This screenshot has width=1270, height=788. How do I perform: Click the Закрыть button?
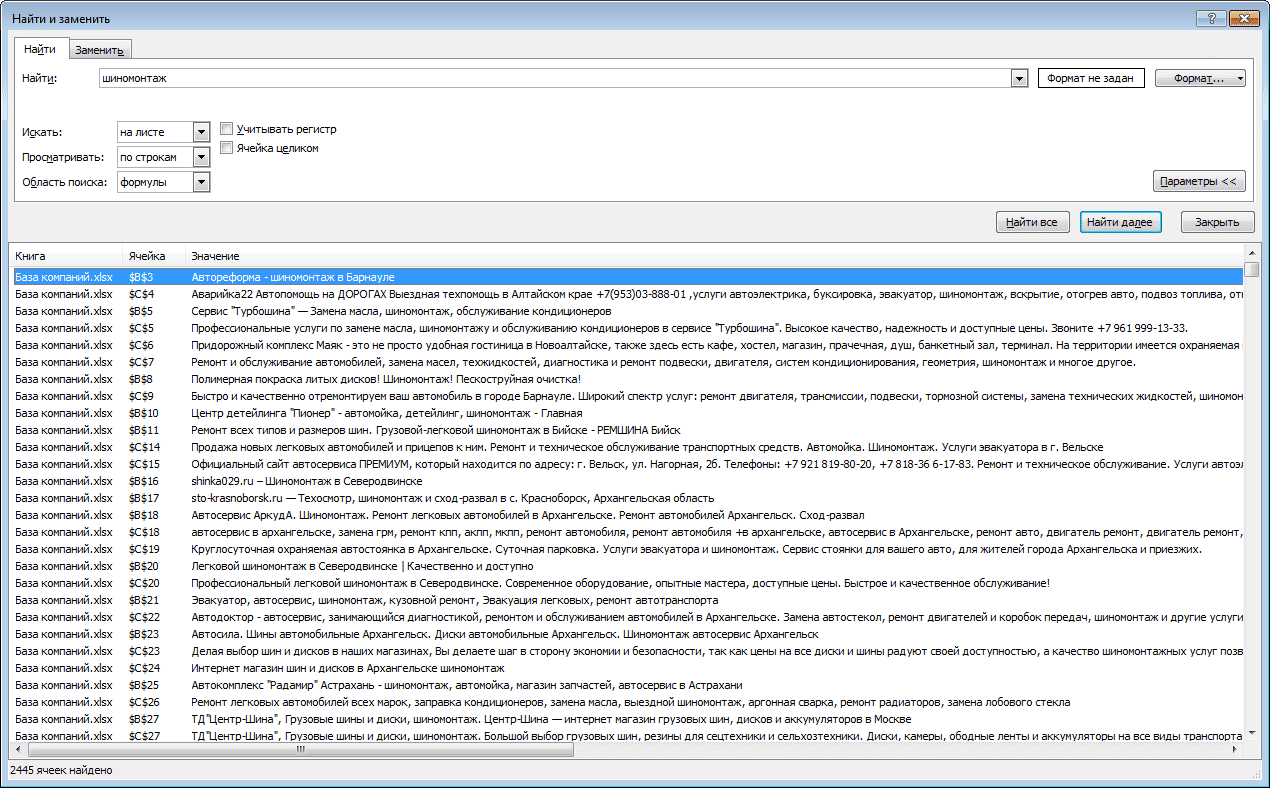pos(1218,222)
